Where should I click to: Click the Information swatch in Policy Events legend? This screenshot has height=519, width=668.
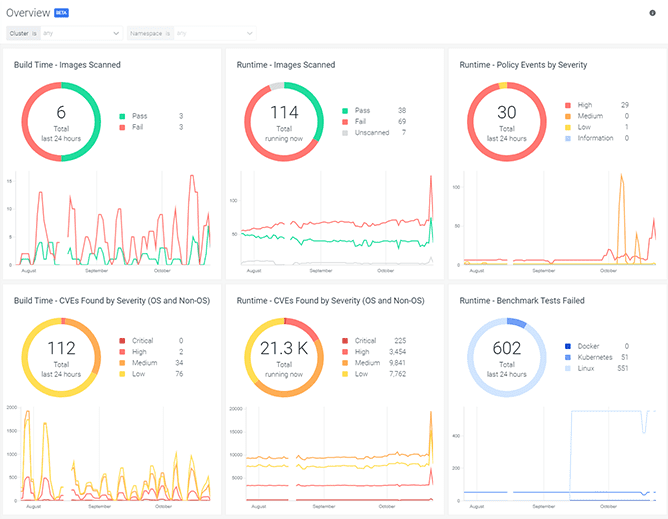tap(568, 138)
